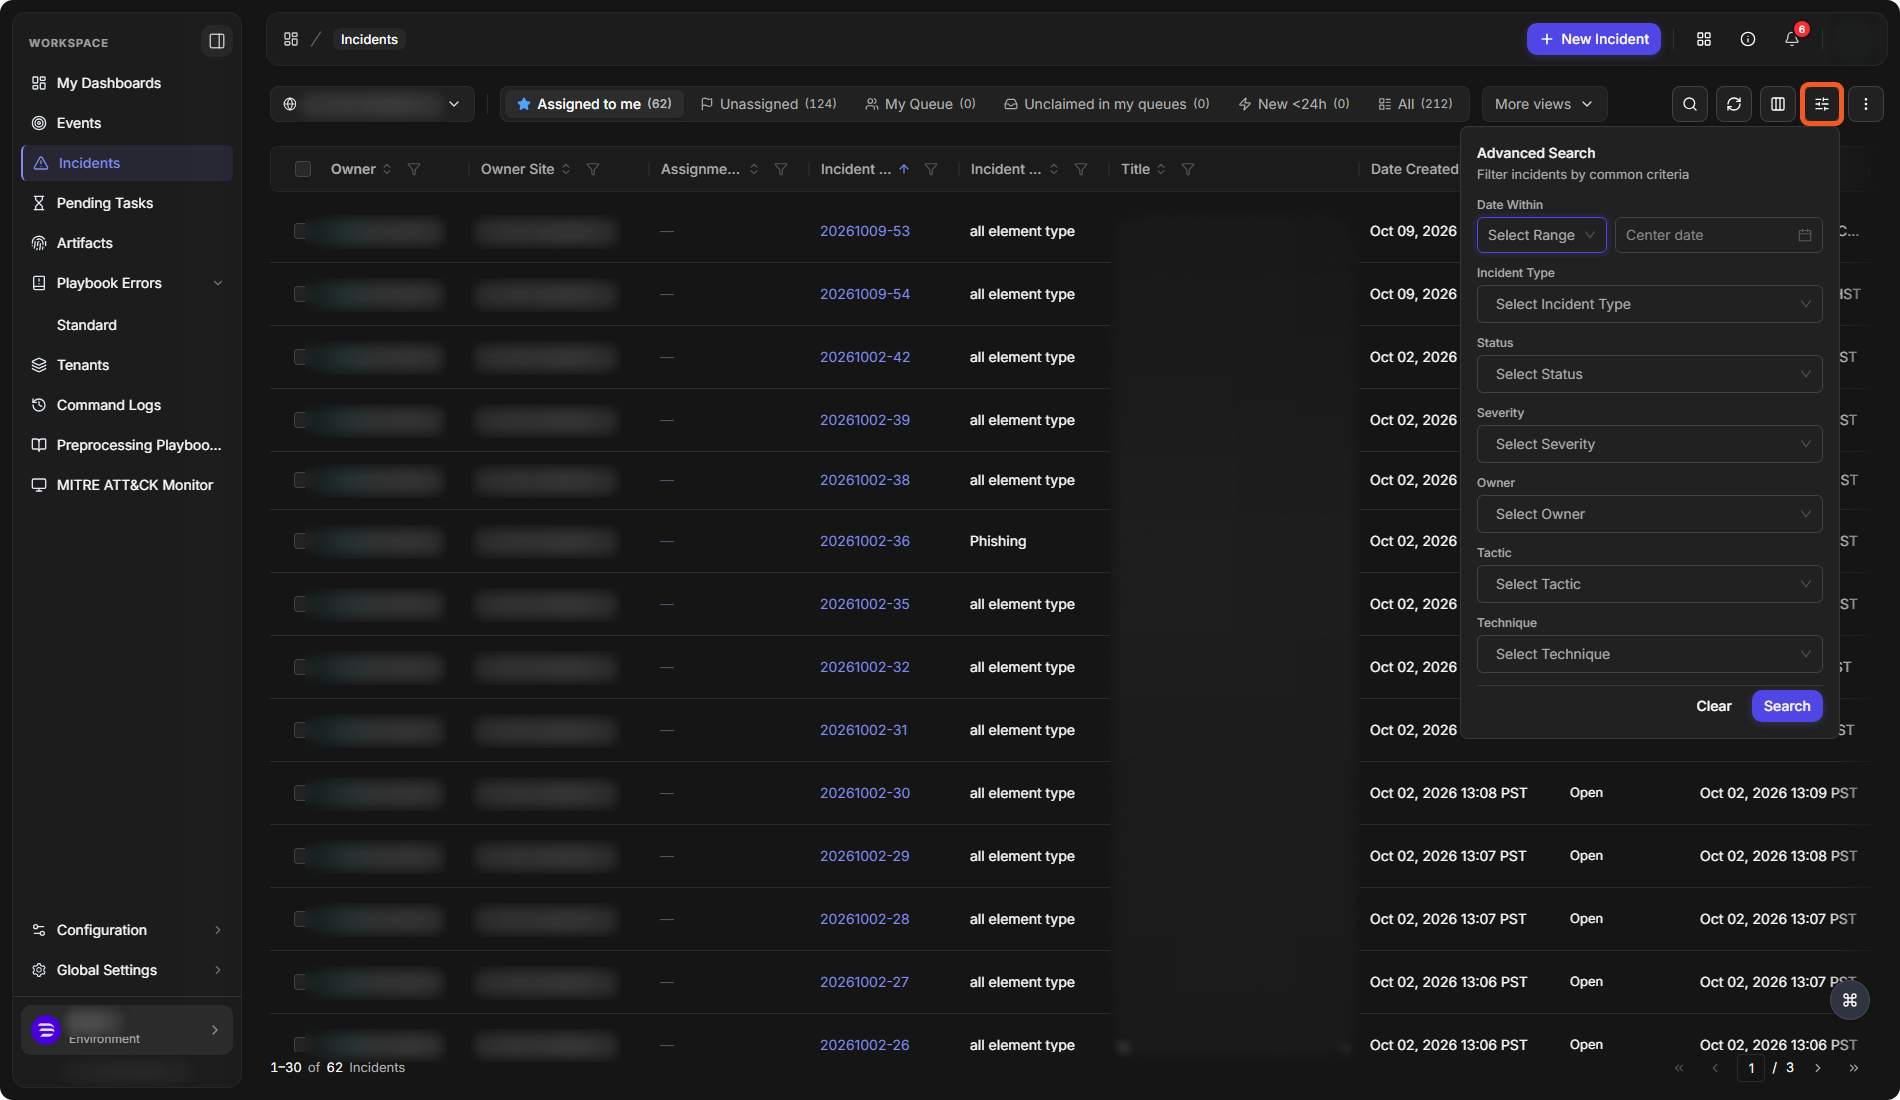Open incident link 20261002-38
Image resolution: width=1900 pixels, height=1100 pixels.
pos(865,480)
